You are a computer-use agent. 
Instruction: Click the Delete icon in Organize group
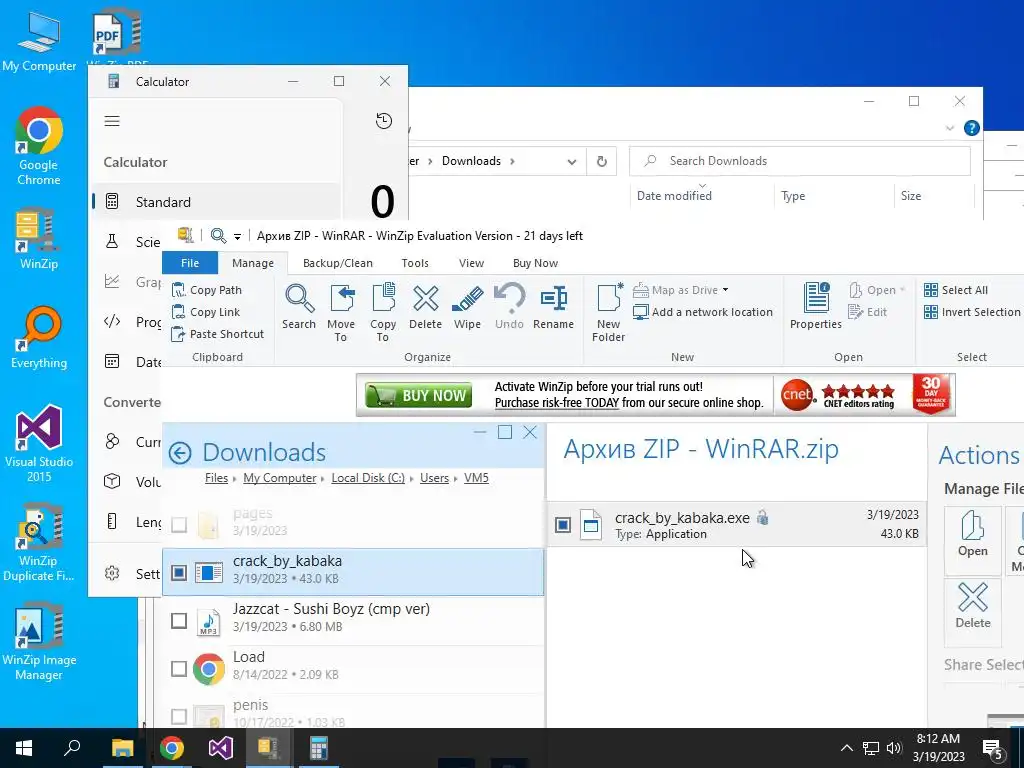click(x=425, y=307)
